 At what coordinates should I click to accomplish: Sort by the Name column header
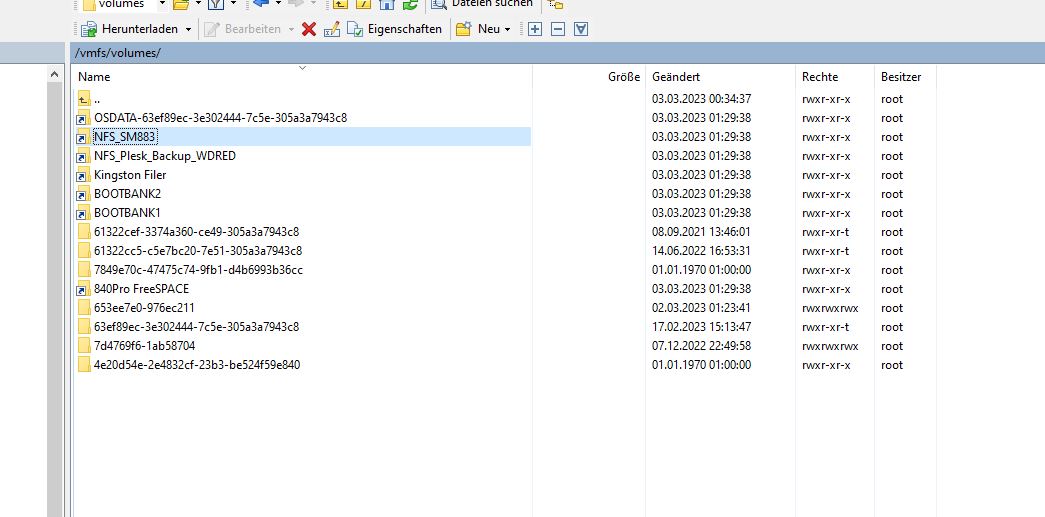[x=95, y=77]
